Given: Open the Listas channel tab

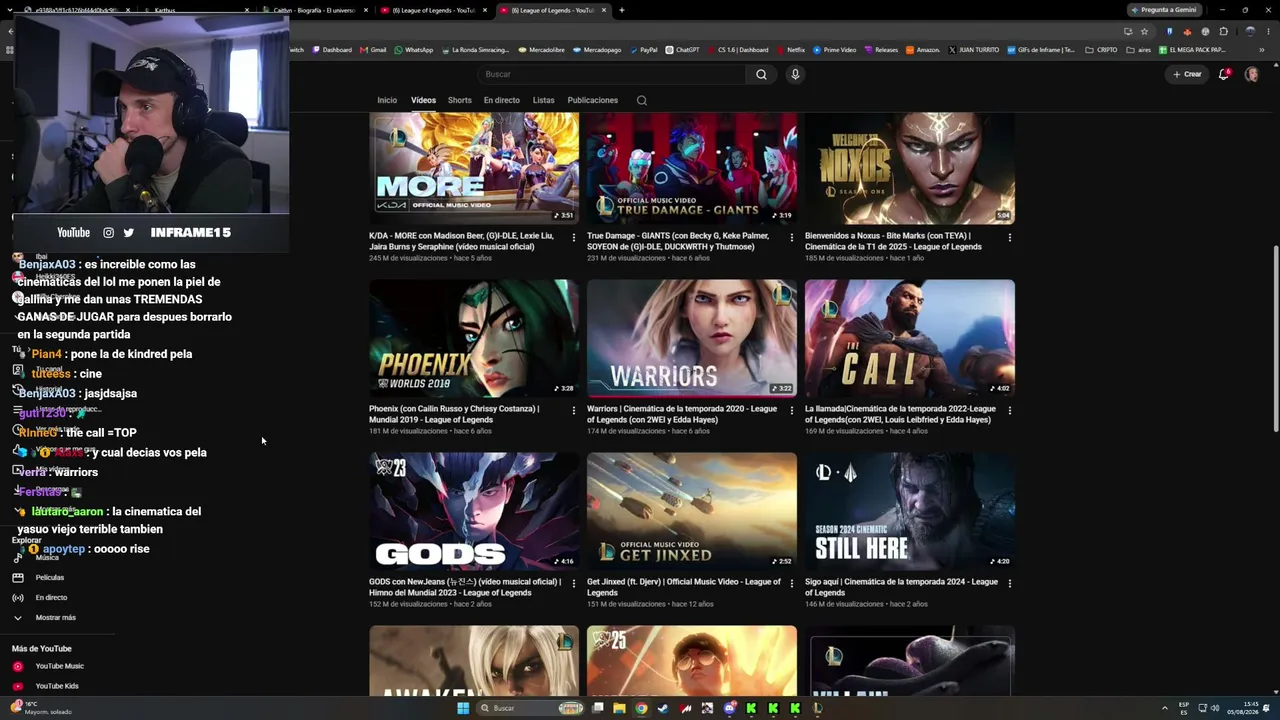Looking at the screenshot, I should tap(543, 100).
